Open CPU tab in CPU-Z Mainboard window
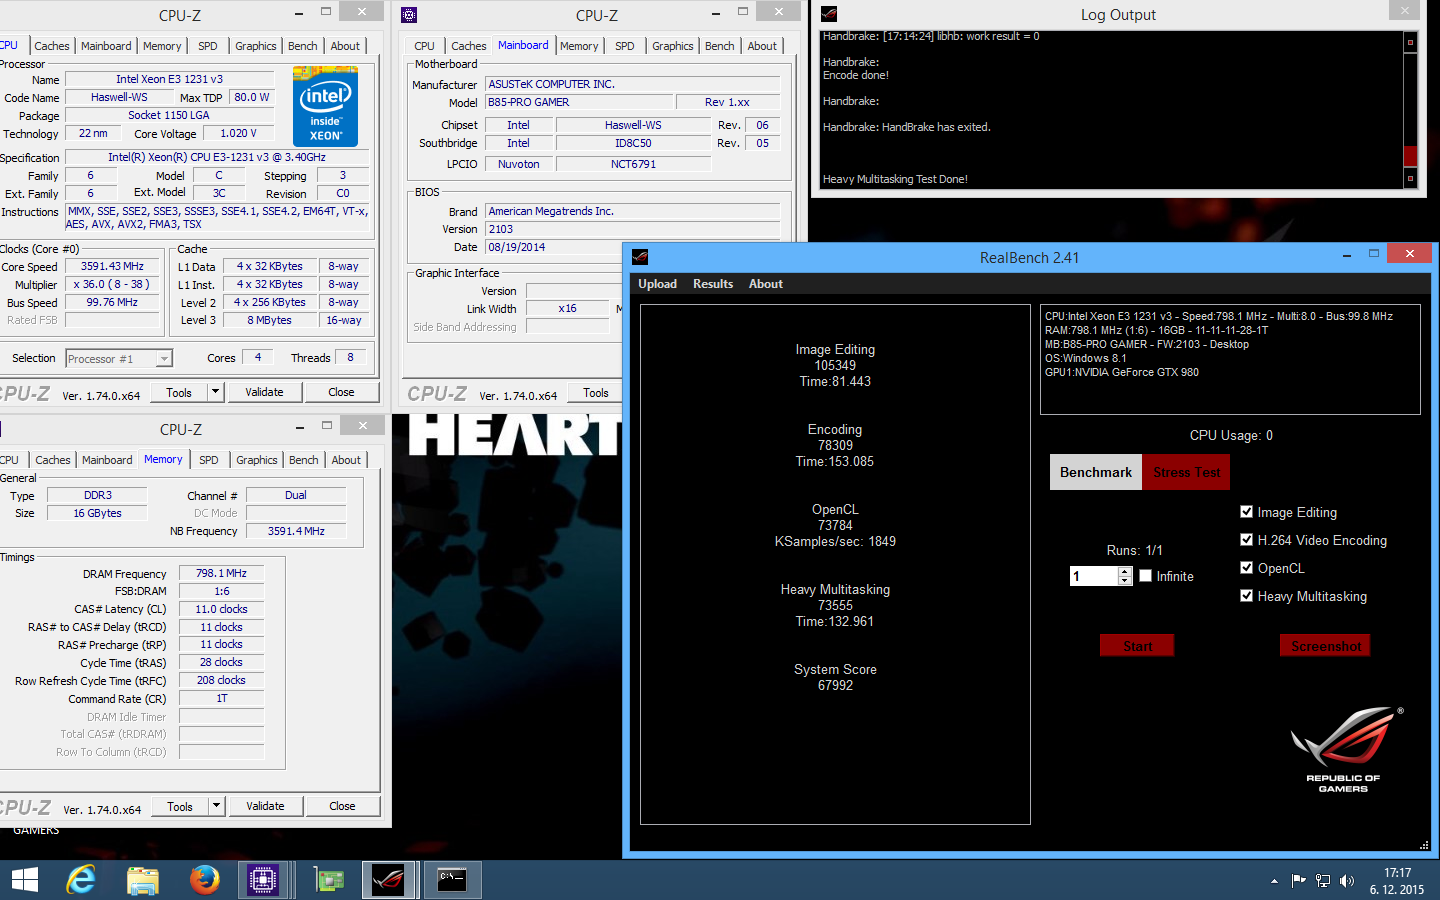Screen dimensions: 1440x900 (x=424, y=46)
